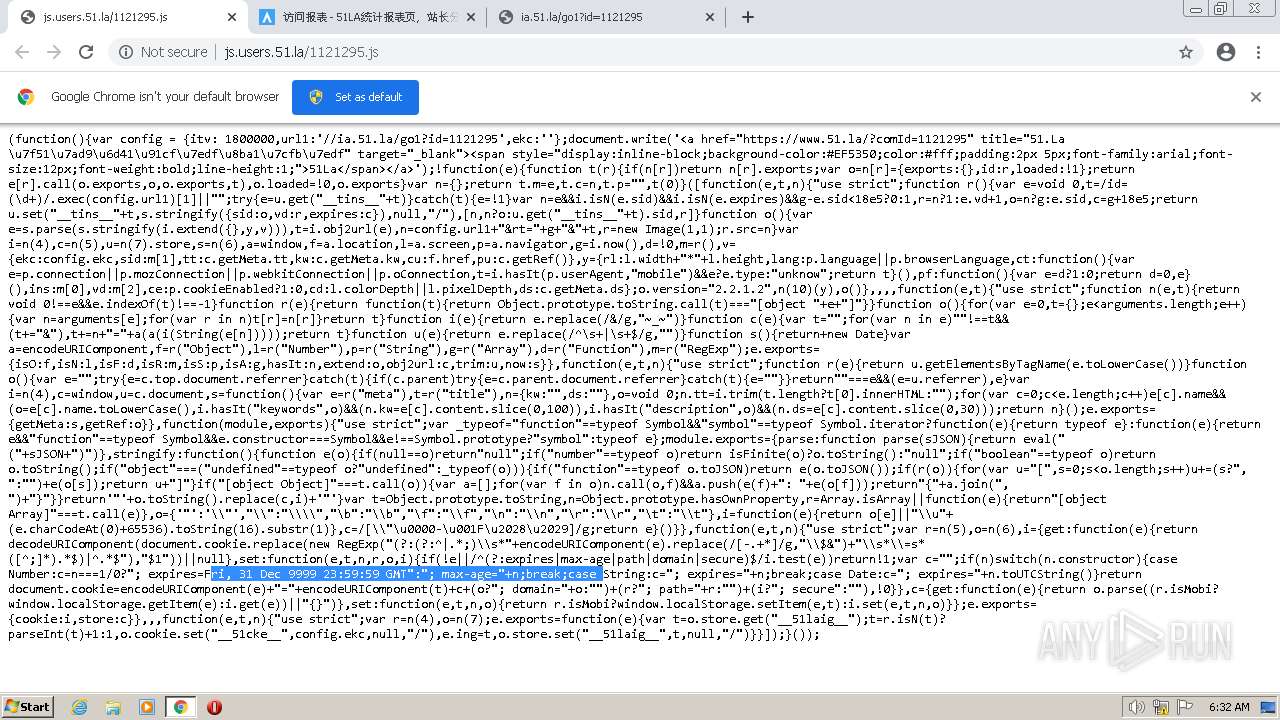1280x720 pixels.
Task: Close the 访问报表 51LA tab
Action: 471,17
